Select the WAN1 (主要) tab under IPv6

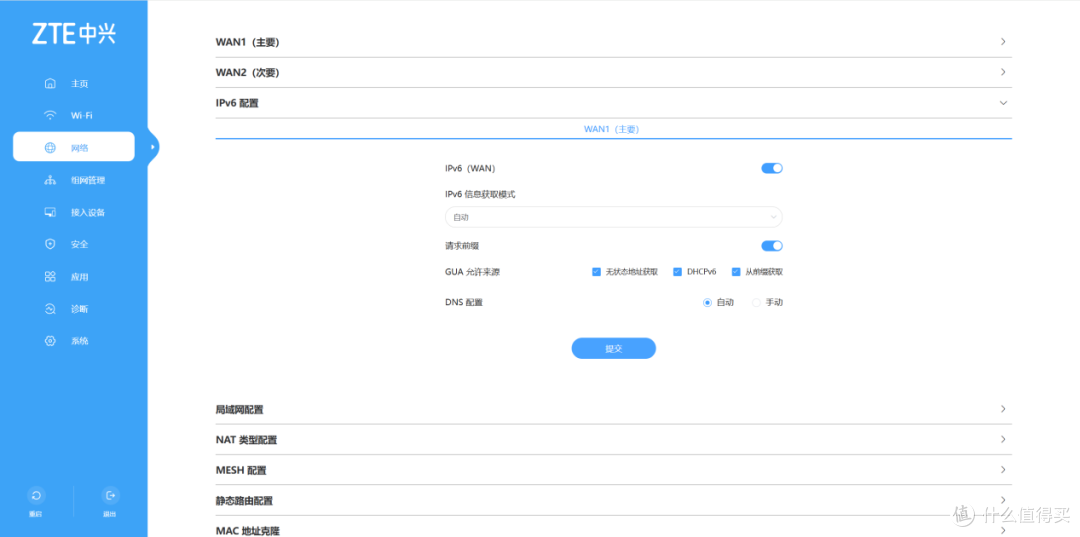pyautogui.click(x=612, y=129)
